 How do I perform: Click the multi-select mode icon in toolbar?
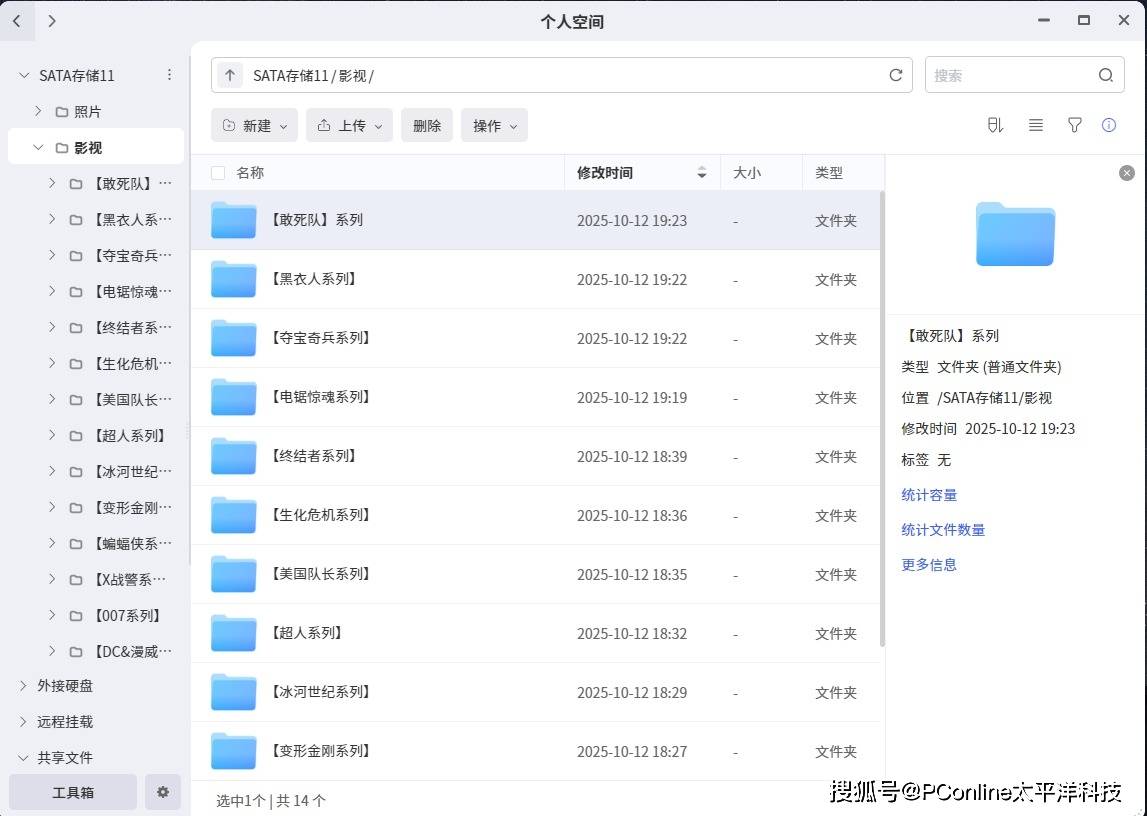[x=994, y=125]
